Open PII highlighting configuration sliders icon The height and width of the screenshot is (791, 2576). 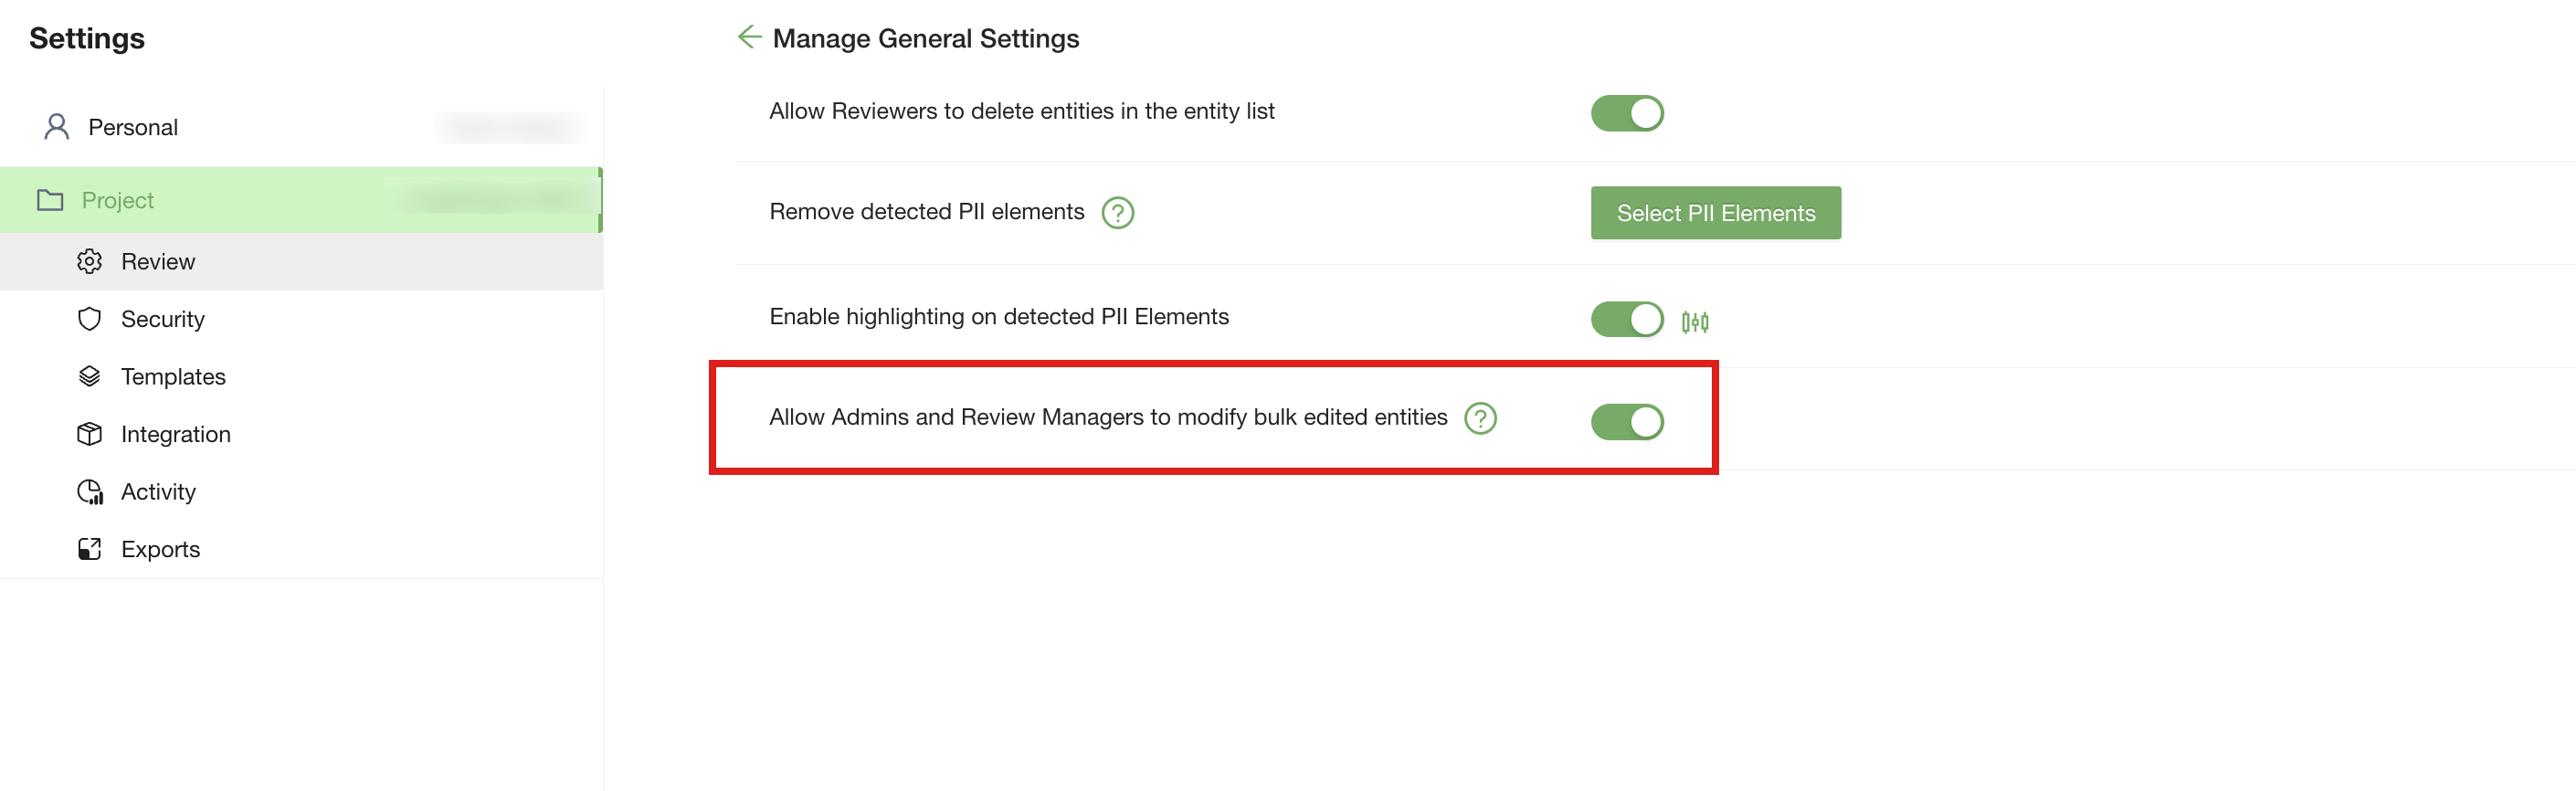click(1695, 322)
